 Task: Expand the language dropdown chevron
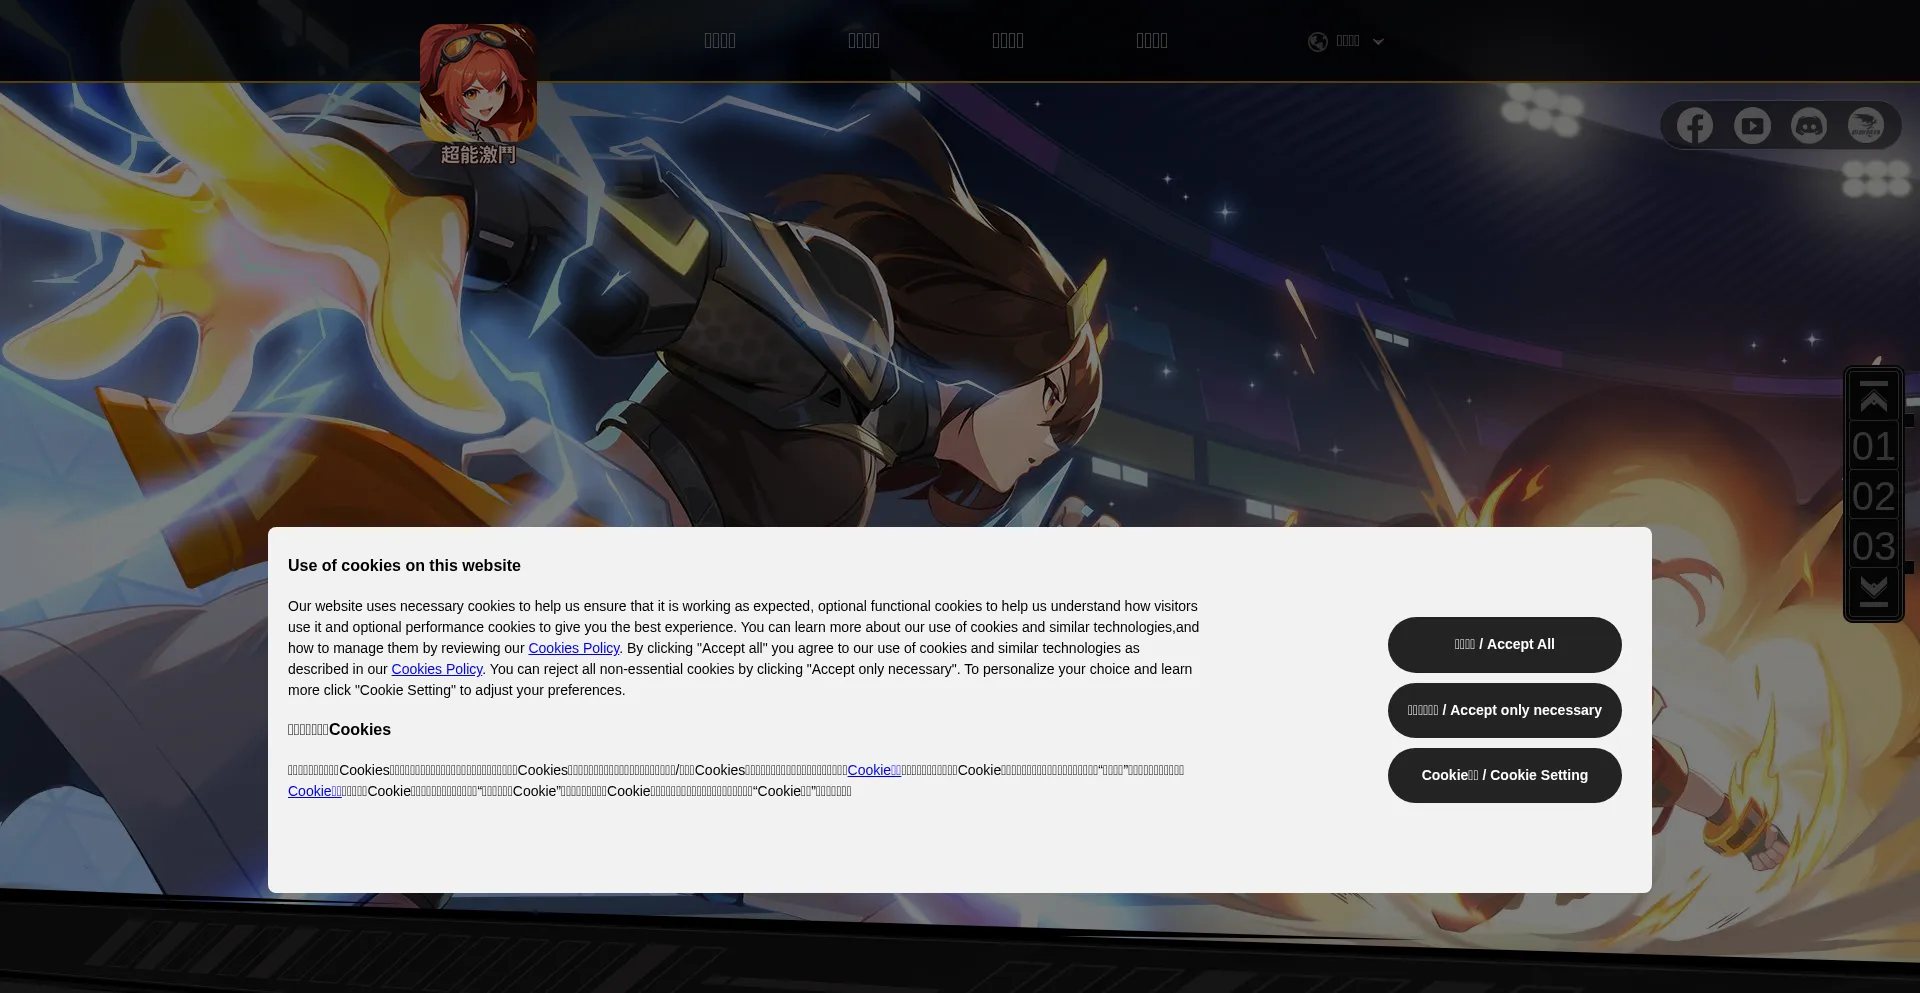pyautogui.click(x=1378, y=42)
